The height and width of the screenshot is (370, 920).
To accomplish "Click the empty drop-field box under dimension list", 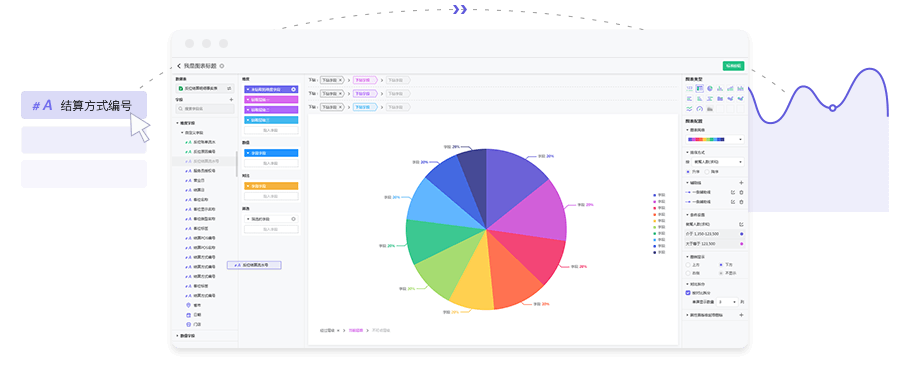I will point(271,130).
